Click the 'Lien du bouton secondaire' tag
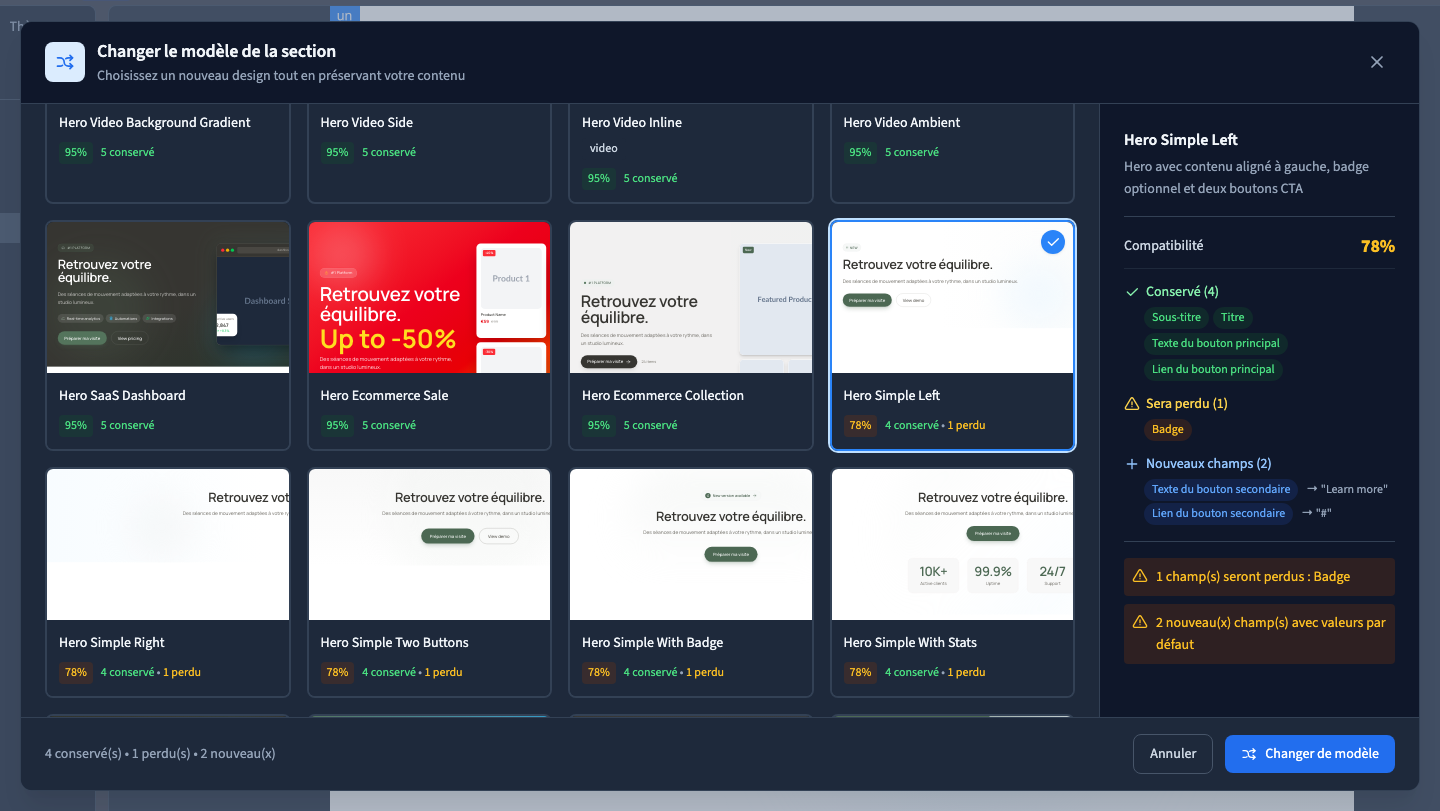This screenshot has height=811, width=1440. [x=1218, y=514]
